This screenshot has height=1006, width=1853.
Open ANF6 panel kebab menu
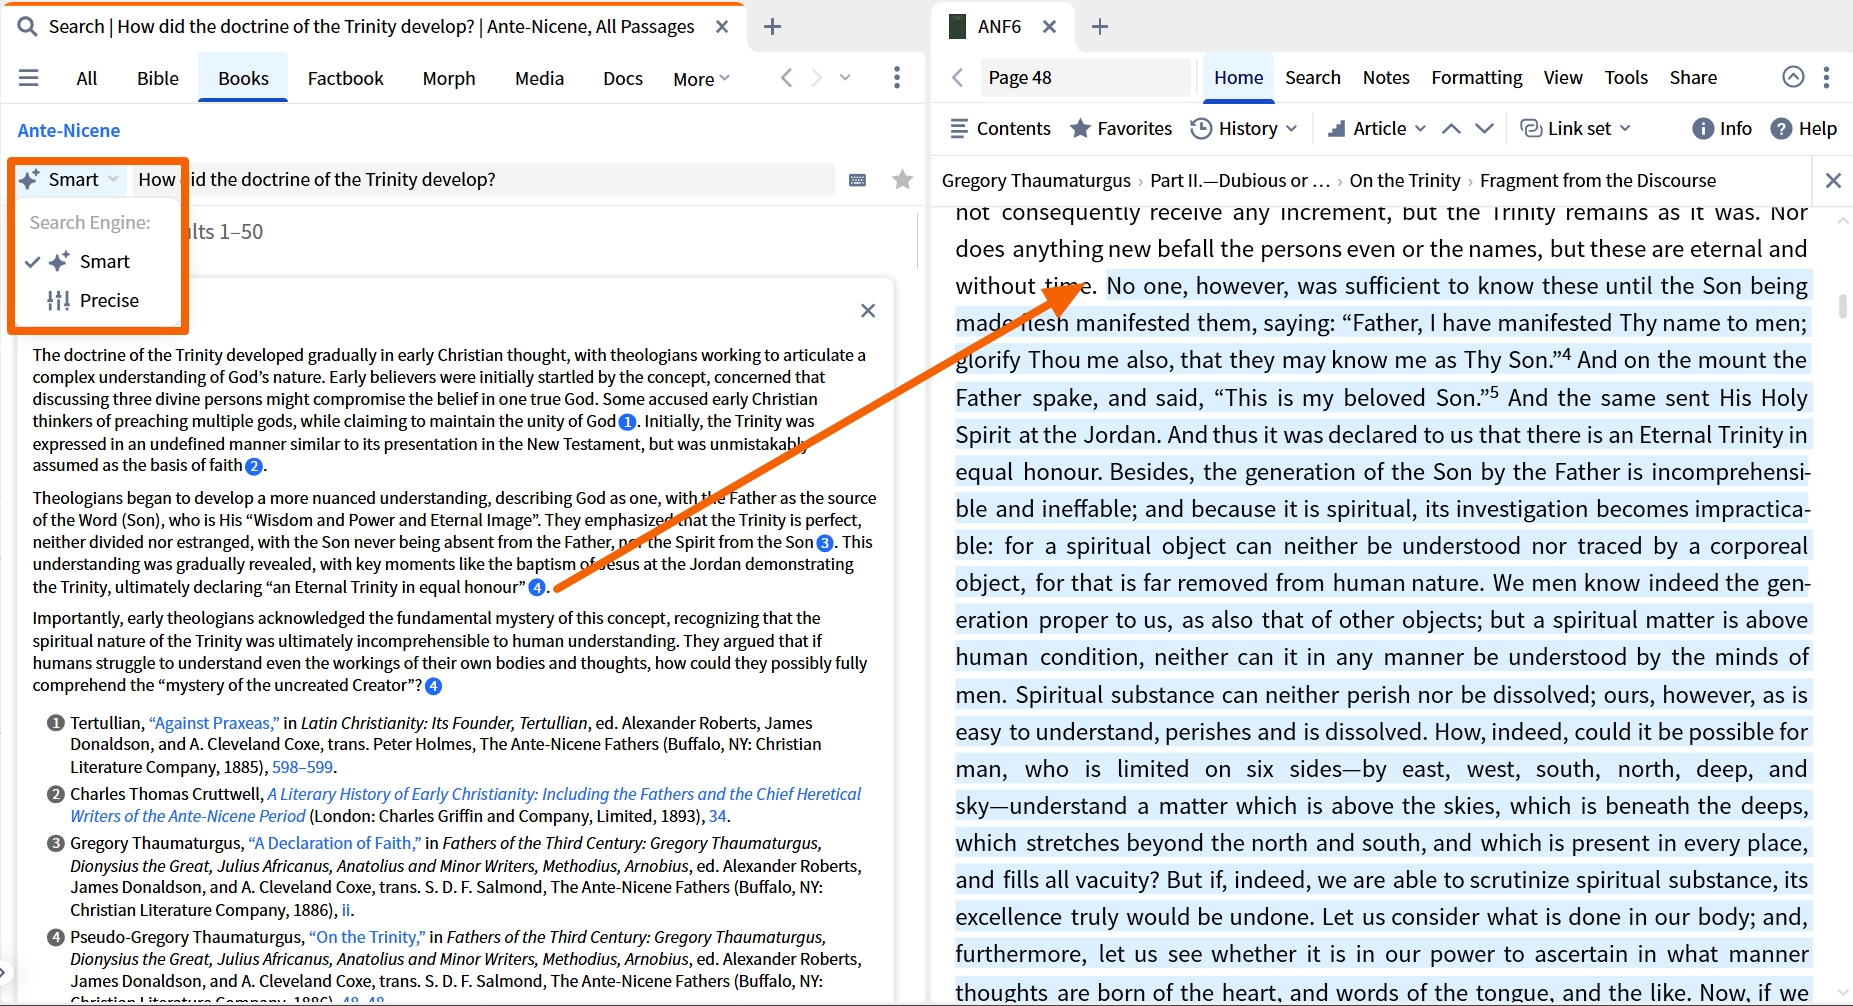1827,77
